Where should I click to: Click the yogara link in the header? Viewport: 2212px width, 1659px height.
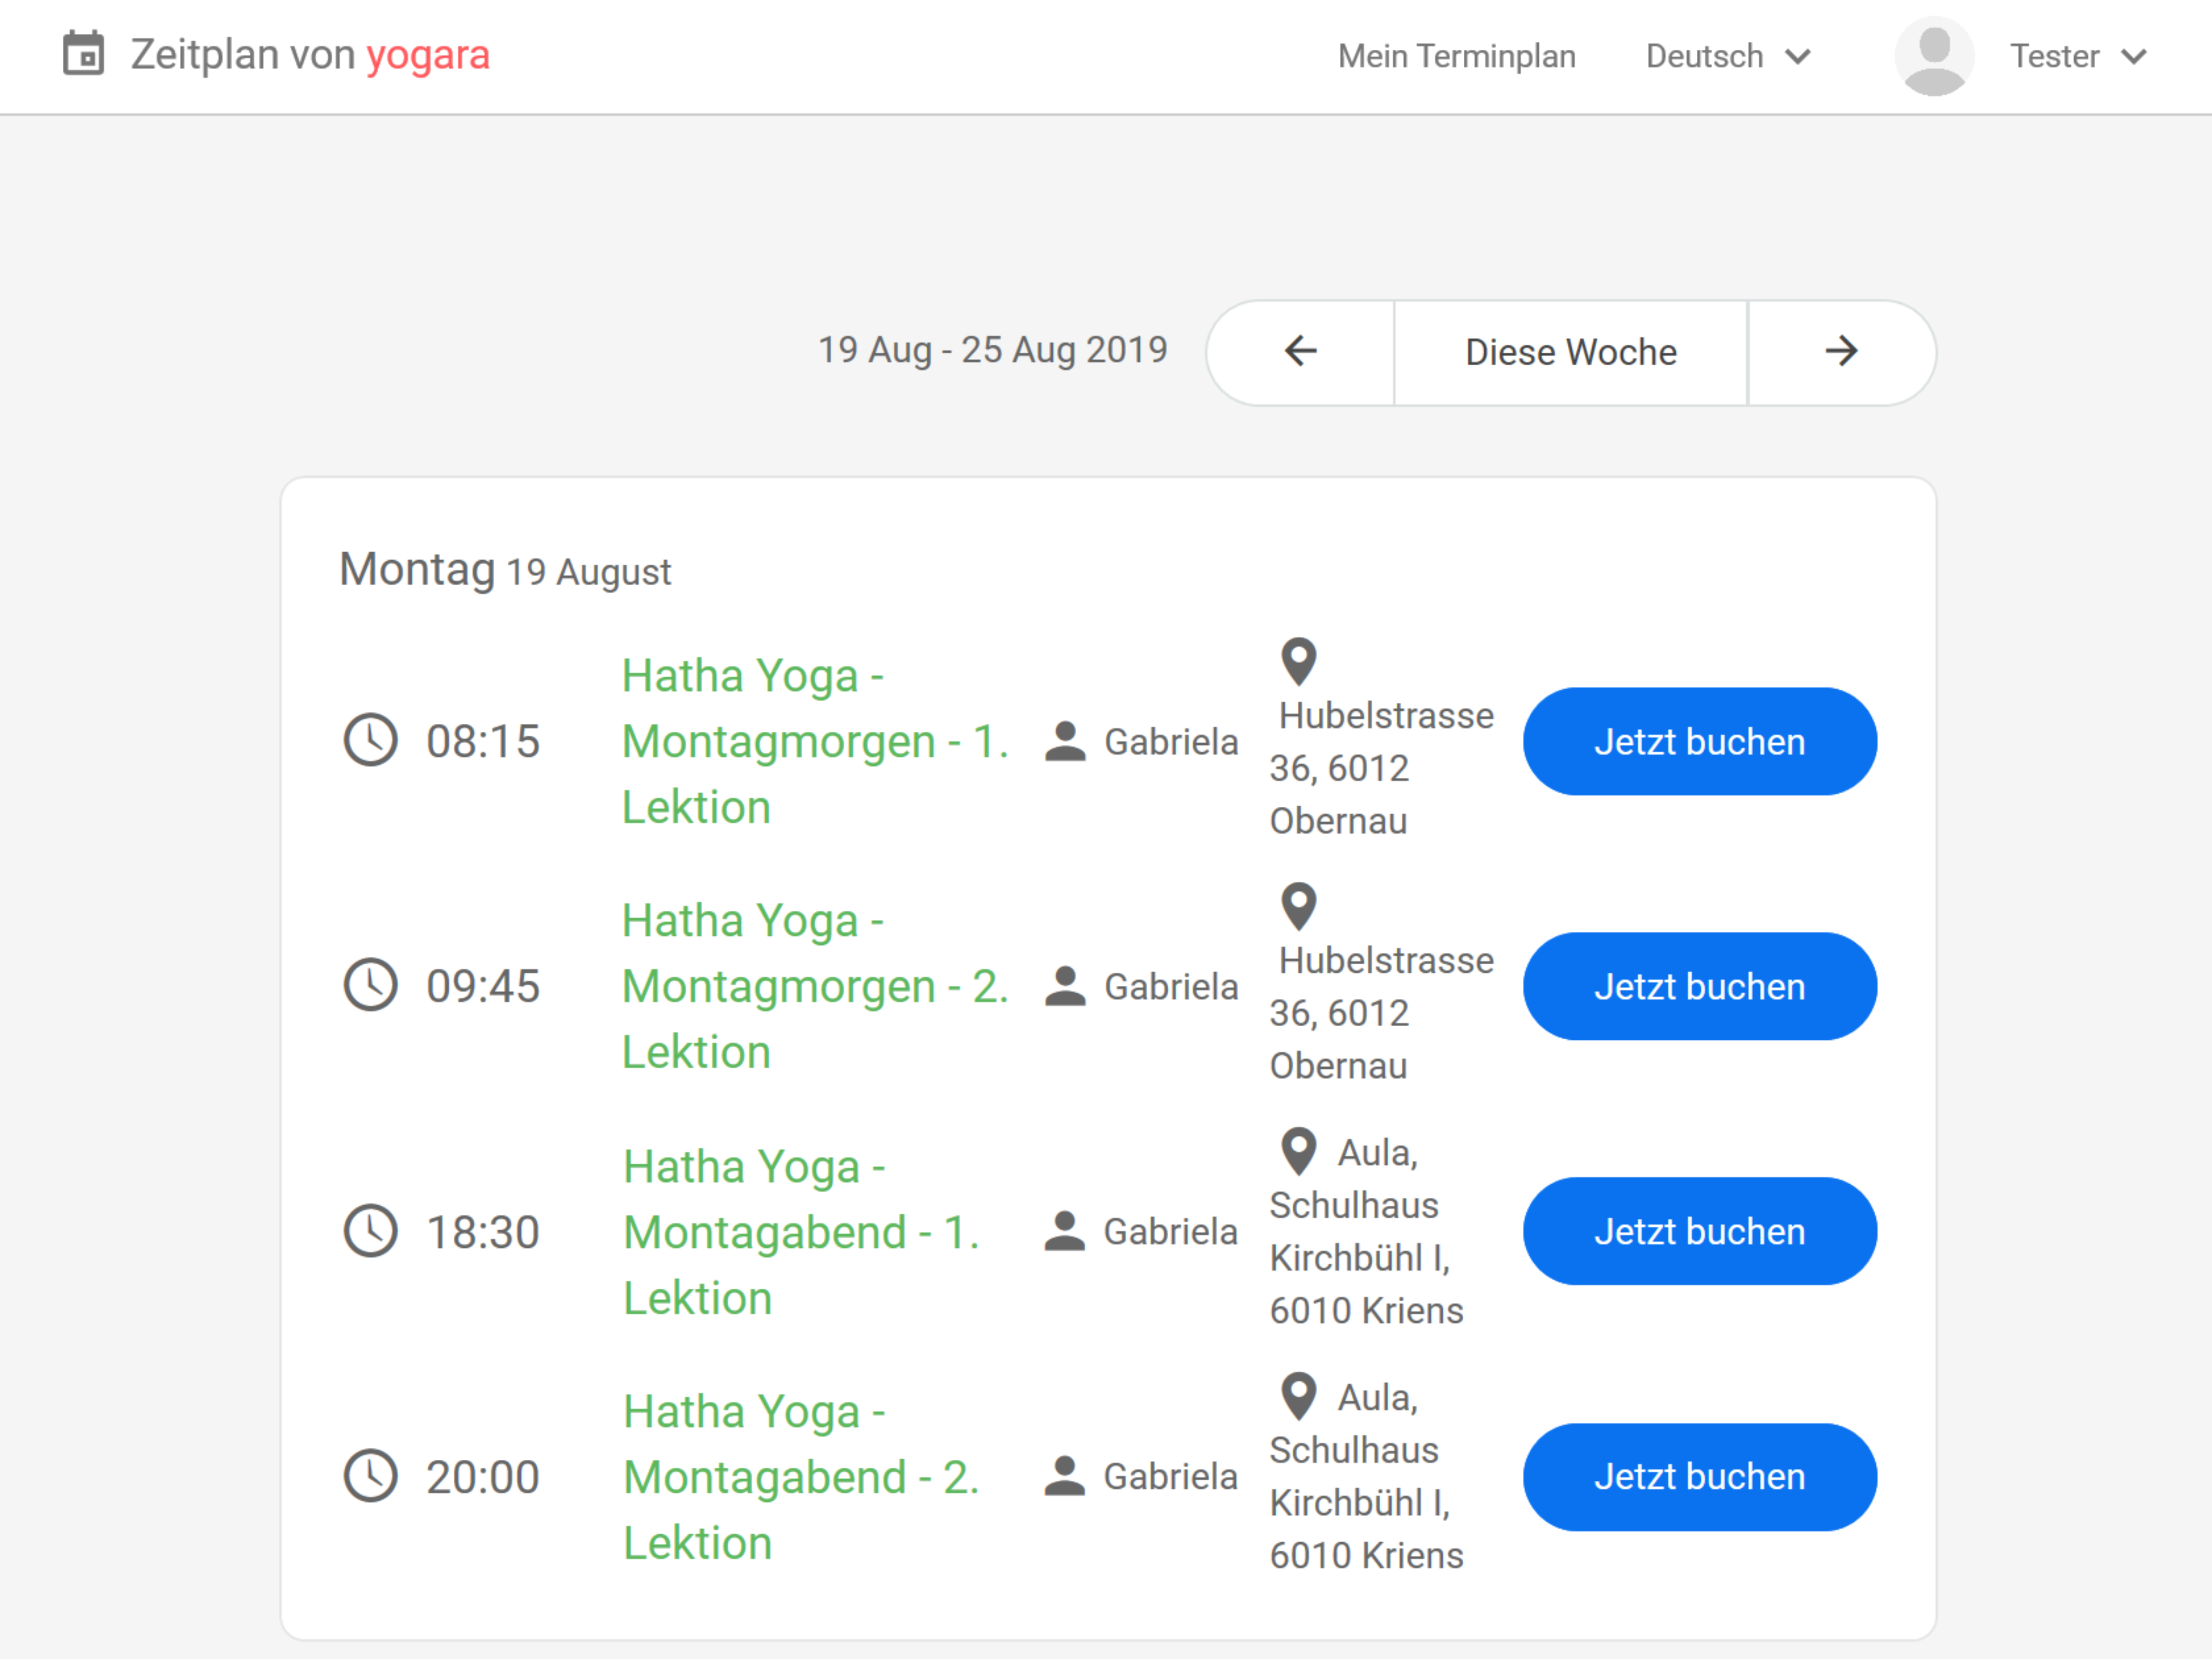click(428, 55)
